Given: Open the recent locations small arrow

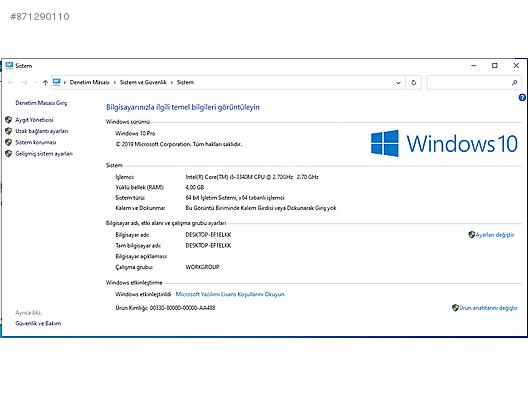Looking at the screenshot, I should pos(35,82).
